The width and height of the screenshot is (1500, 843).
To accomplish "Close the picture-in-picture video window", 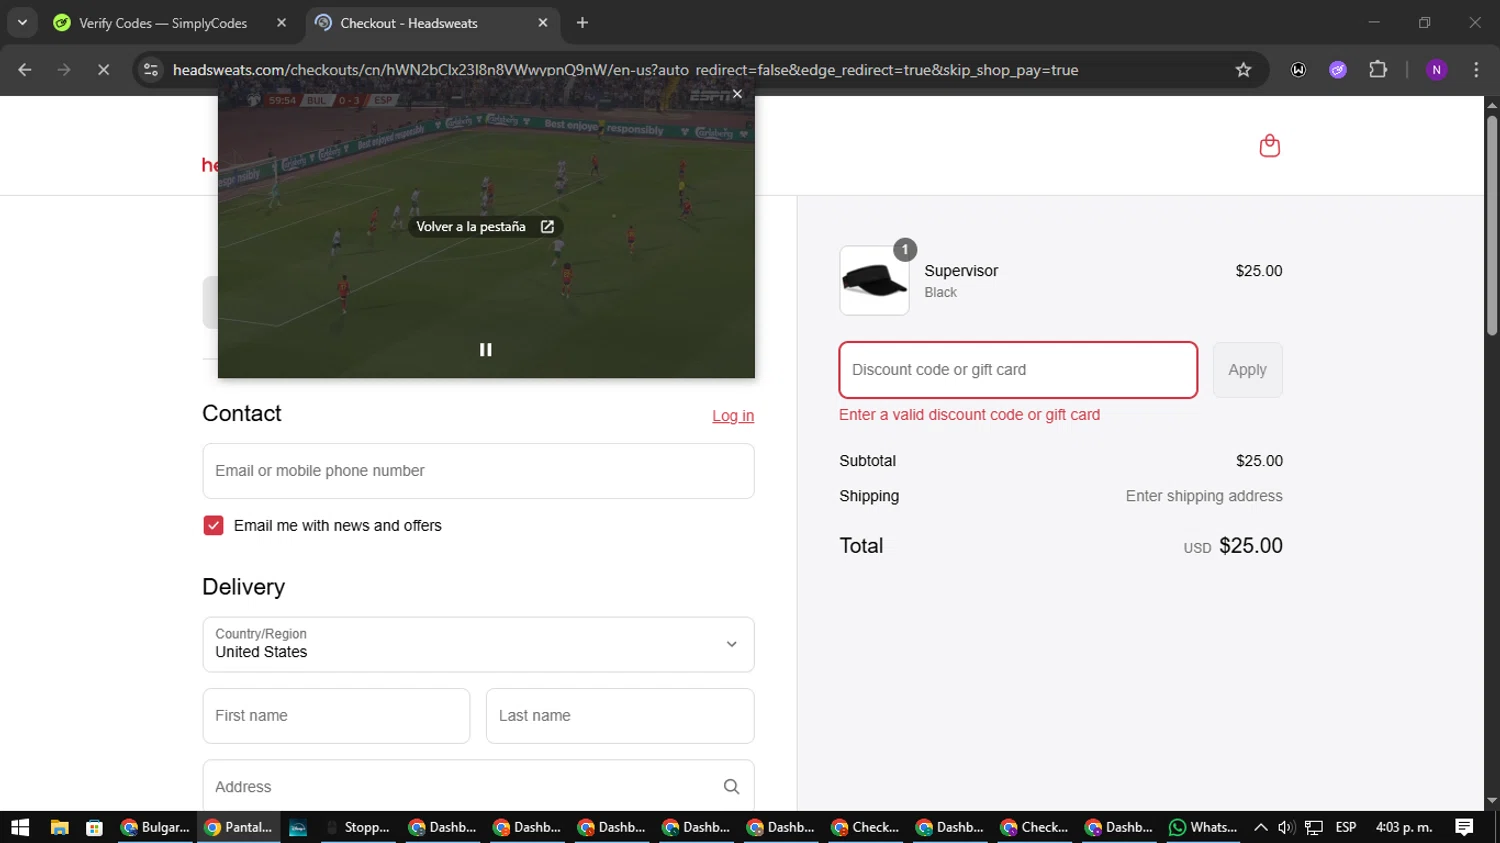I will tap(737, 94).
